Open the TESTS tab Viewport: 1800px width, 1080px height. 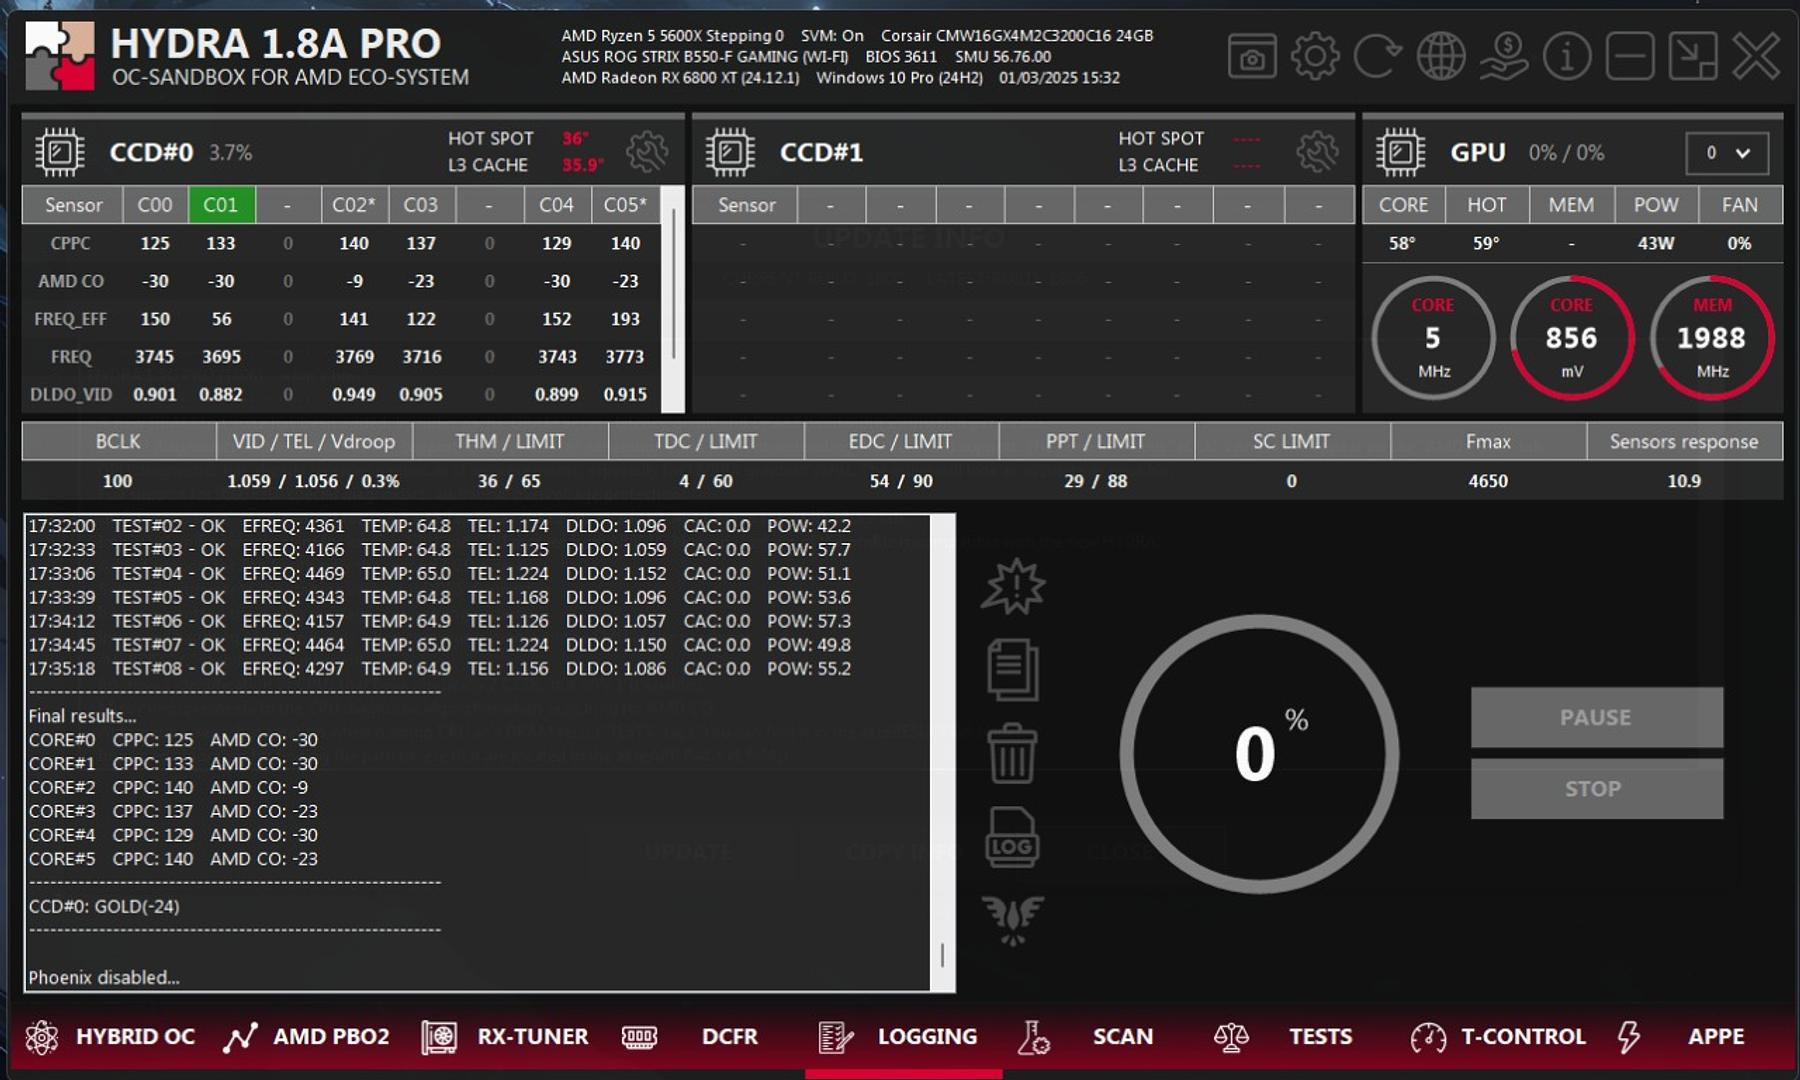(x=1320, y=1037)
